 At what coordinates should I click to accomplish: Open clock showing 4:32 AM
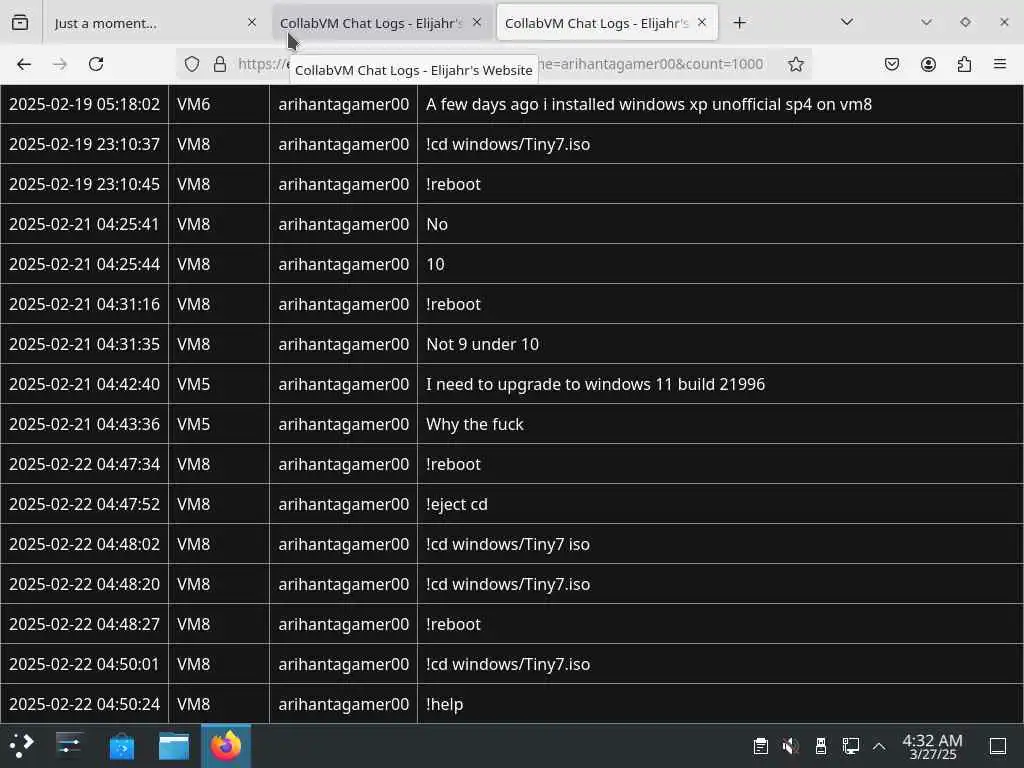(x=933, y=746)
